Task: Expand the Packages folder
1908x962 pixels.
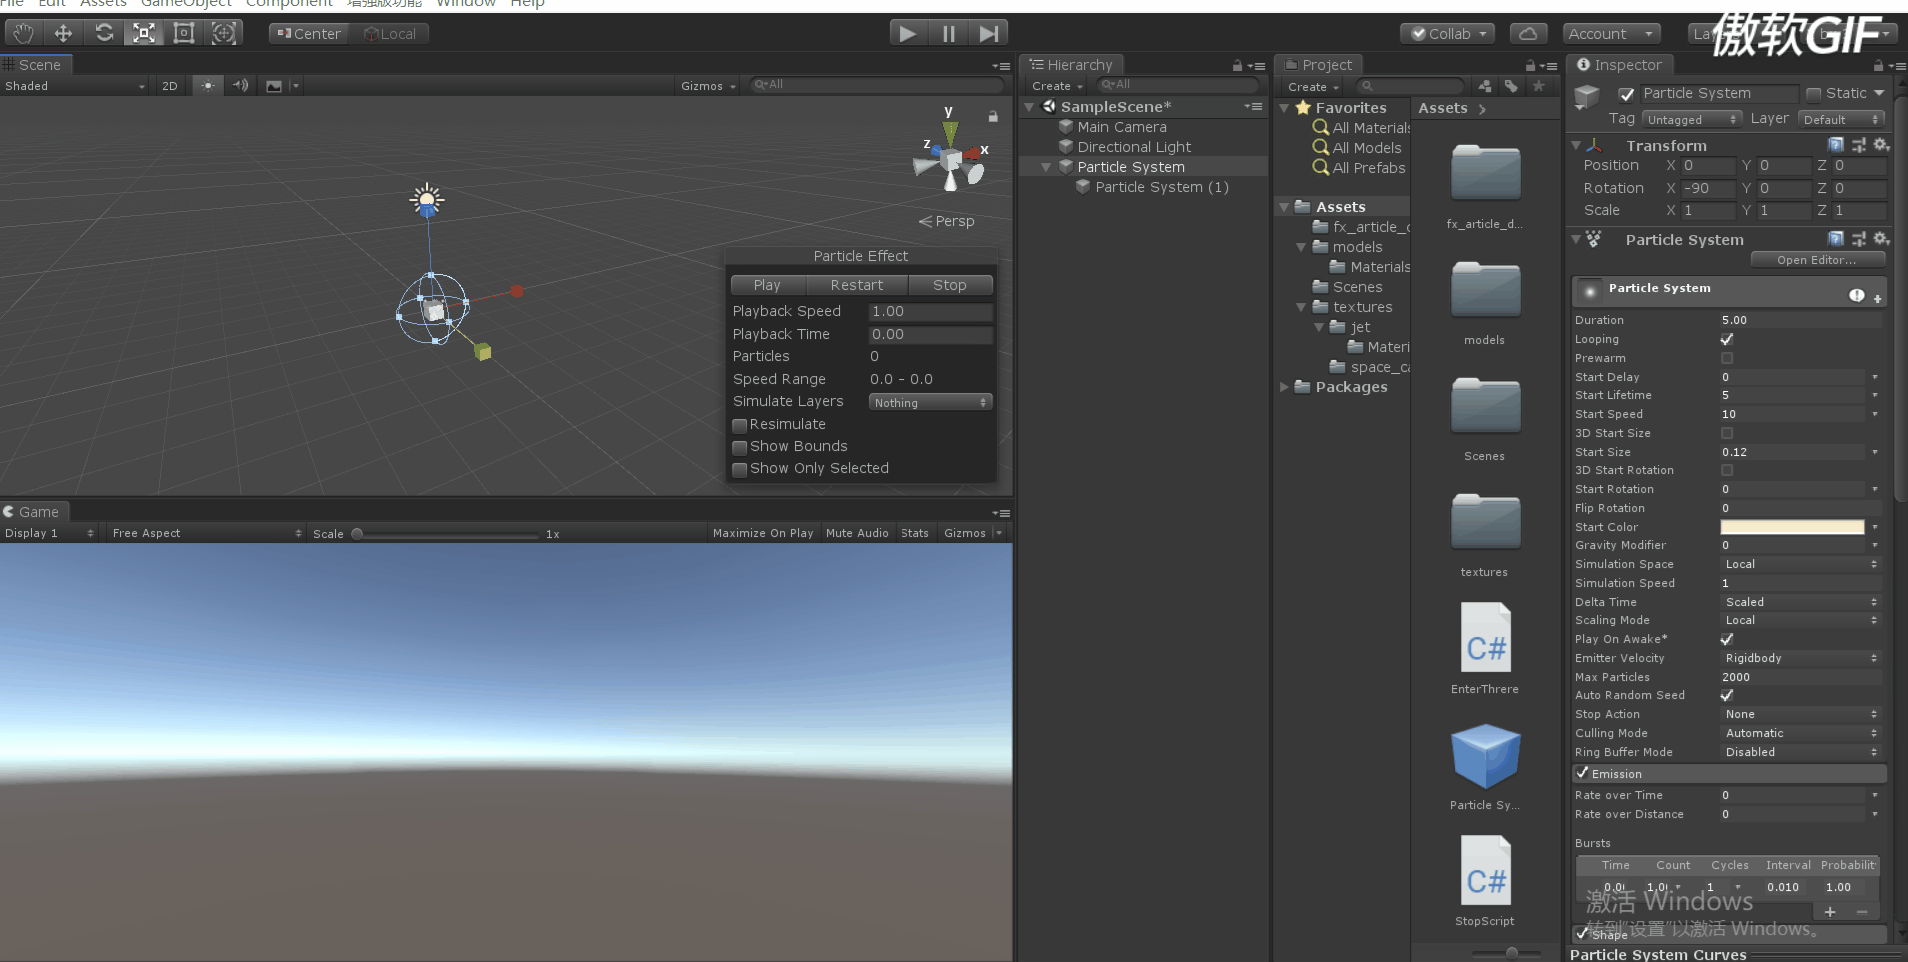Action: coord(1285,387)
